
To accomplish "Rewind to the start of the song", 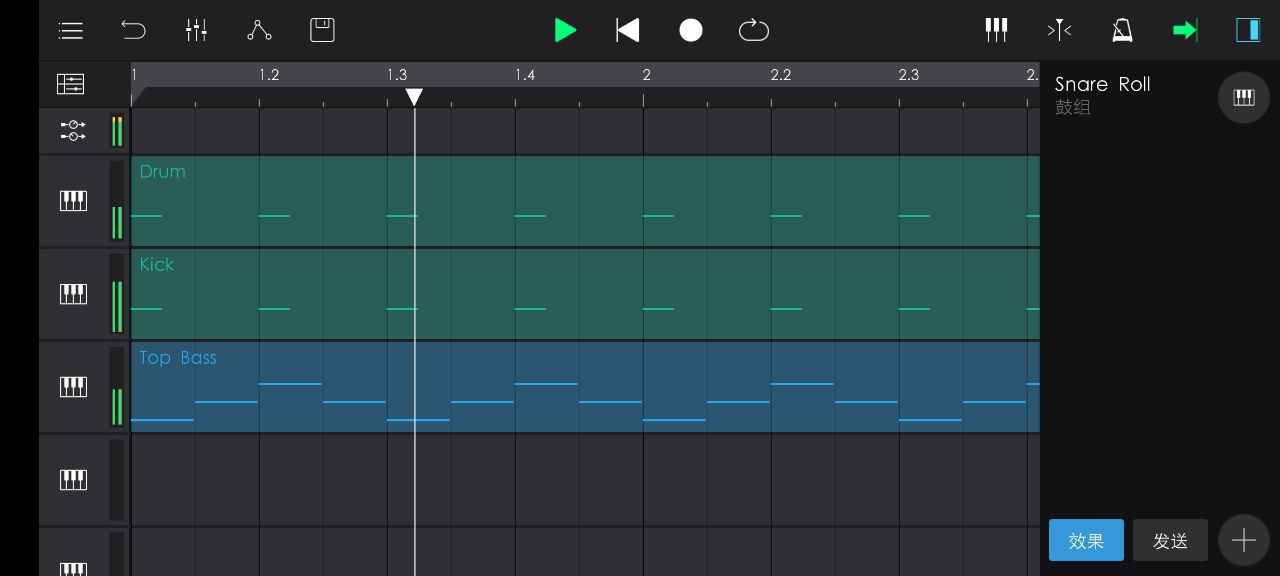I will 628,31.
